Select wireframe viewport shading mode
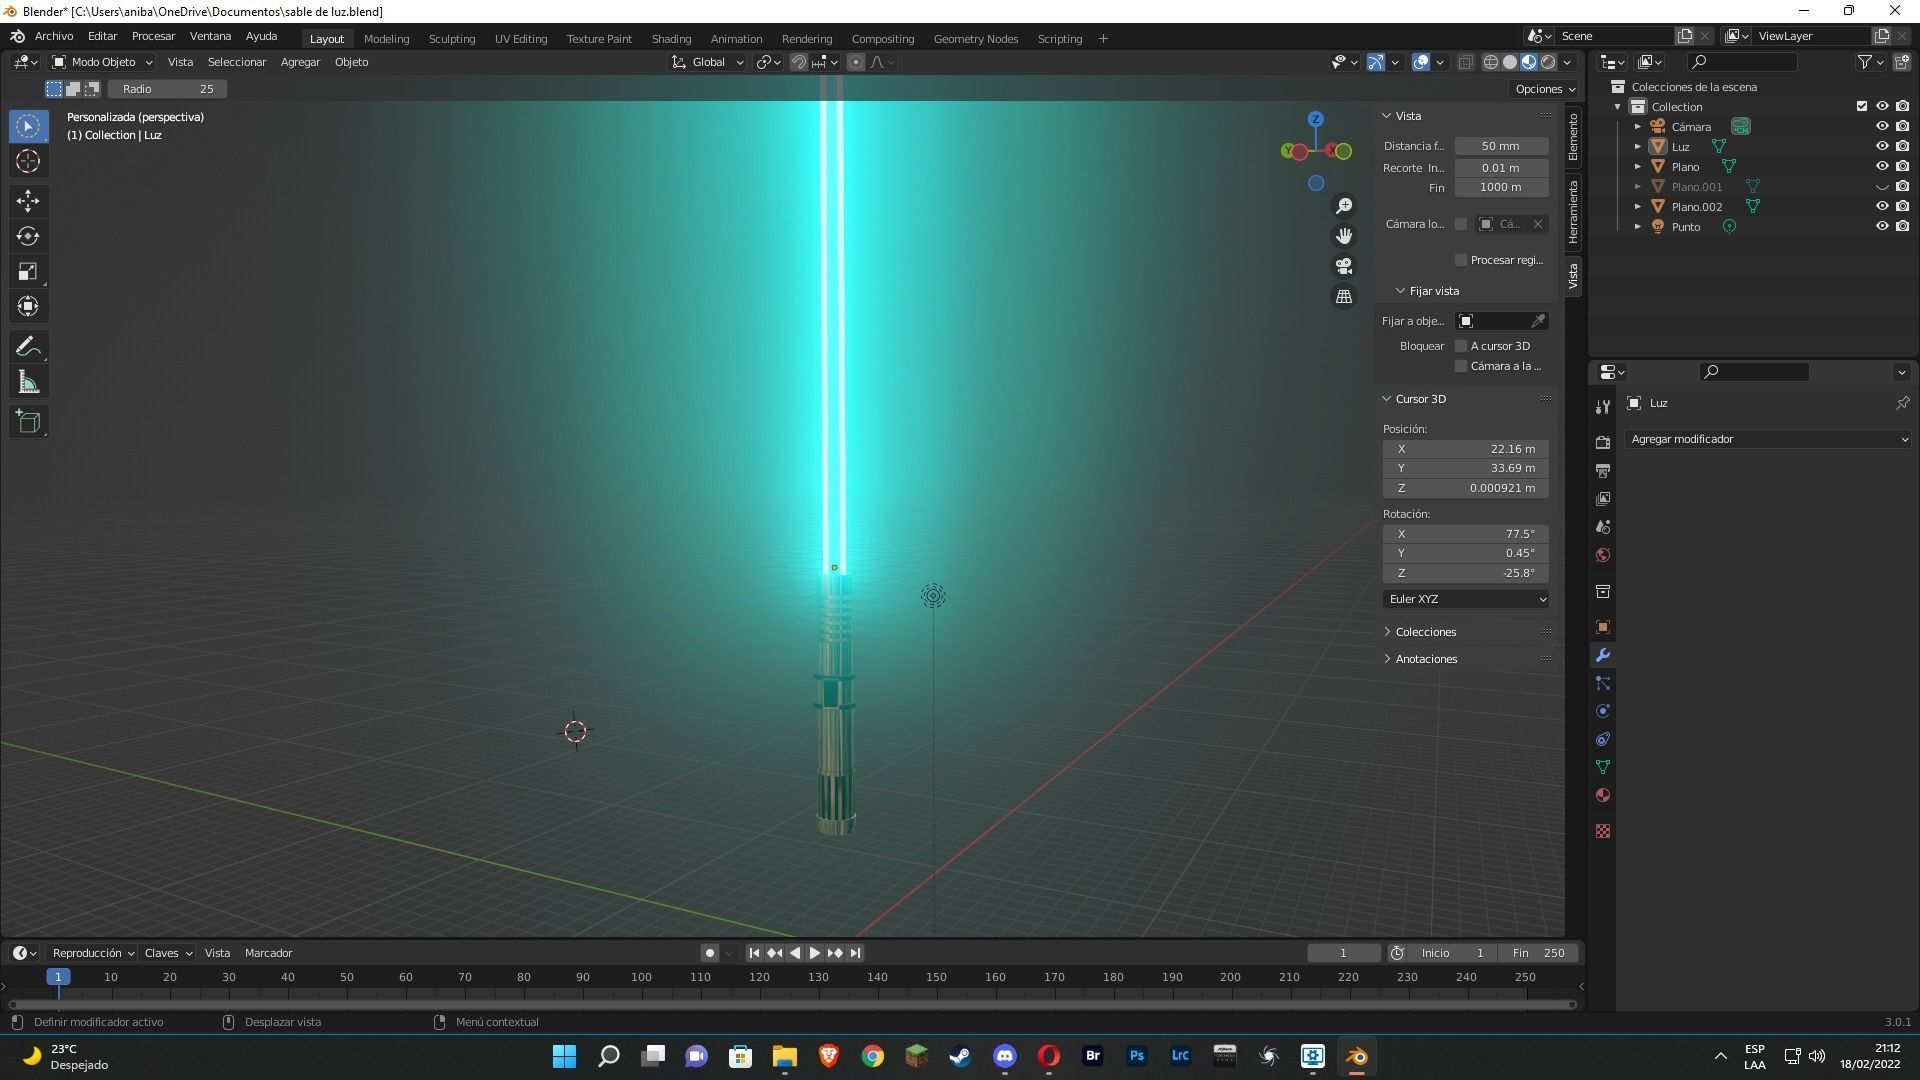The width and height of the screenshot is (1920, 1080). coord(1490,62)
